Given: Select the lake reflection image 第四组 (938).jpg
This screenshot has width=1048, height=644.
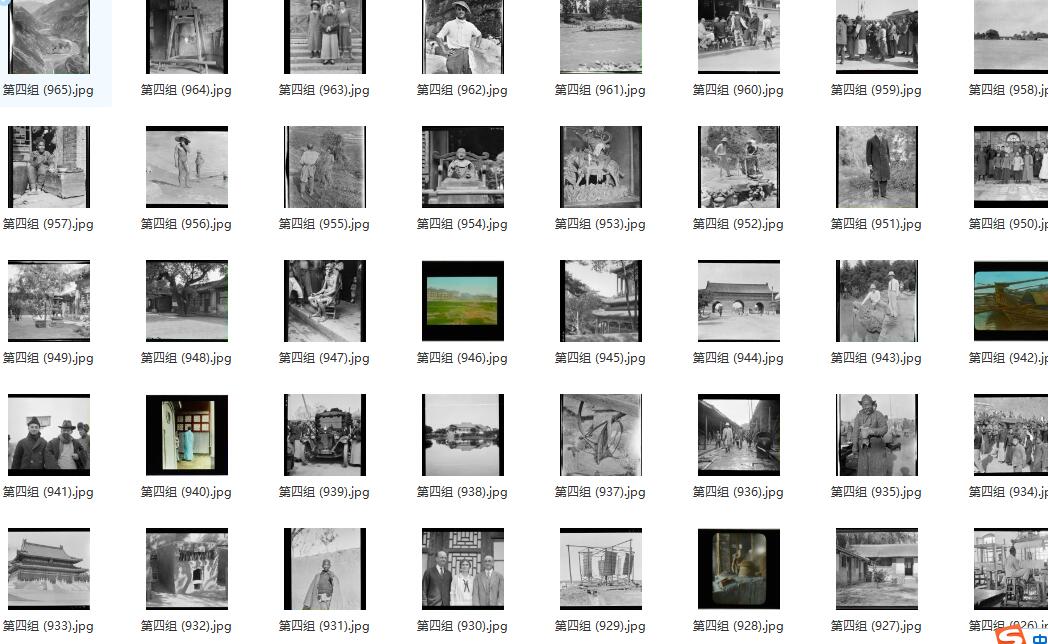Looking at the screenshot, I should [463, 435].
